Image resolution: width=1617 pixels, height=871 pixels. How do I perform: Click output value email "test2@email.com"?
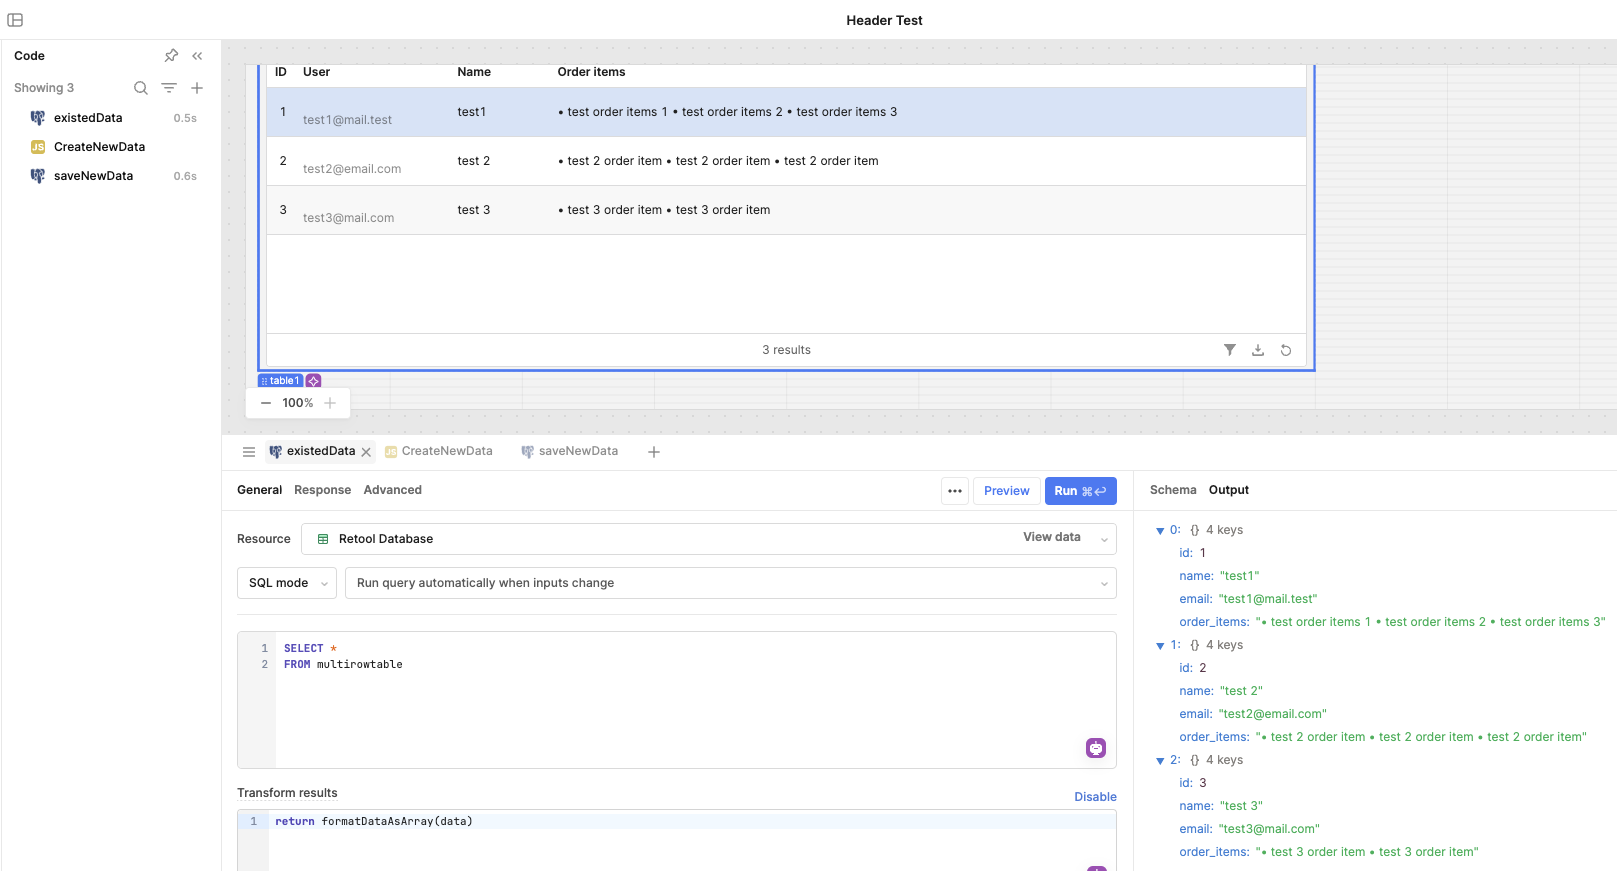click(1273, 714)
